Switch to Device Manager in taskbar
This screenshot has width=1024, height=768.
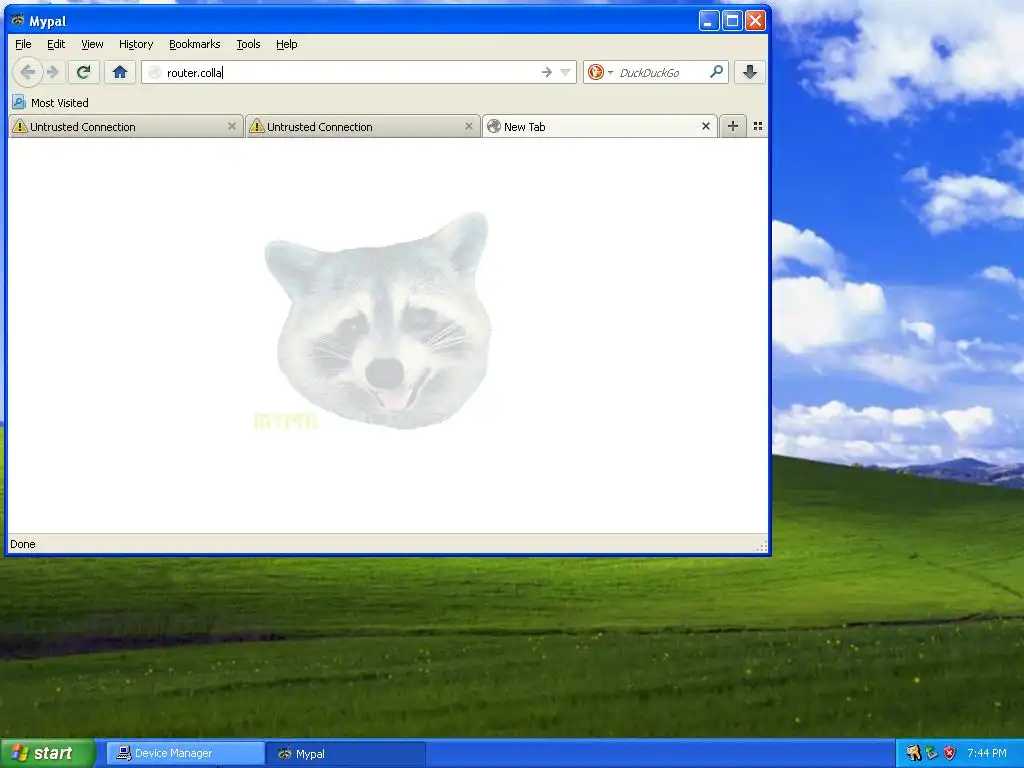click(185, 754)
